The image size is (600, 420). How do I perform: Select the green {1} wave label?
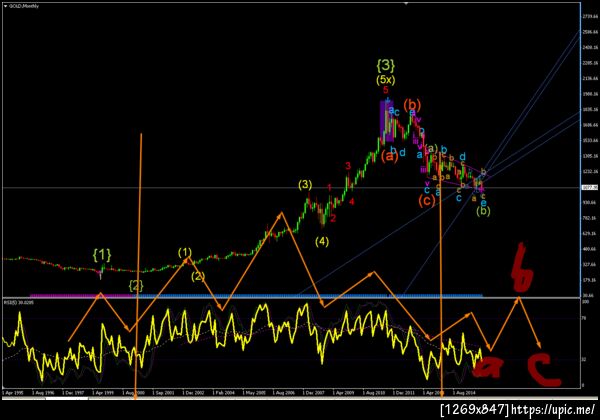click(x=102, y=254)
